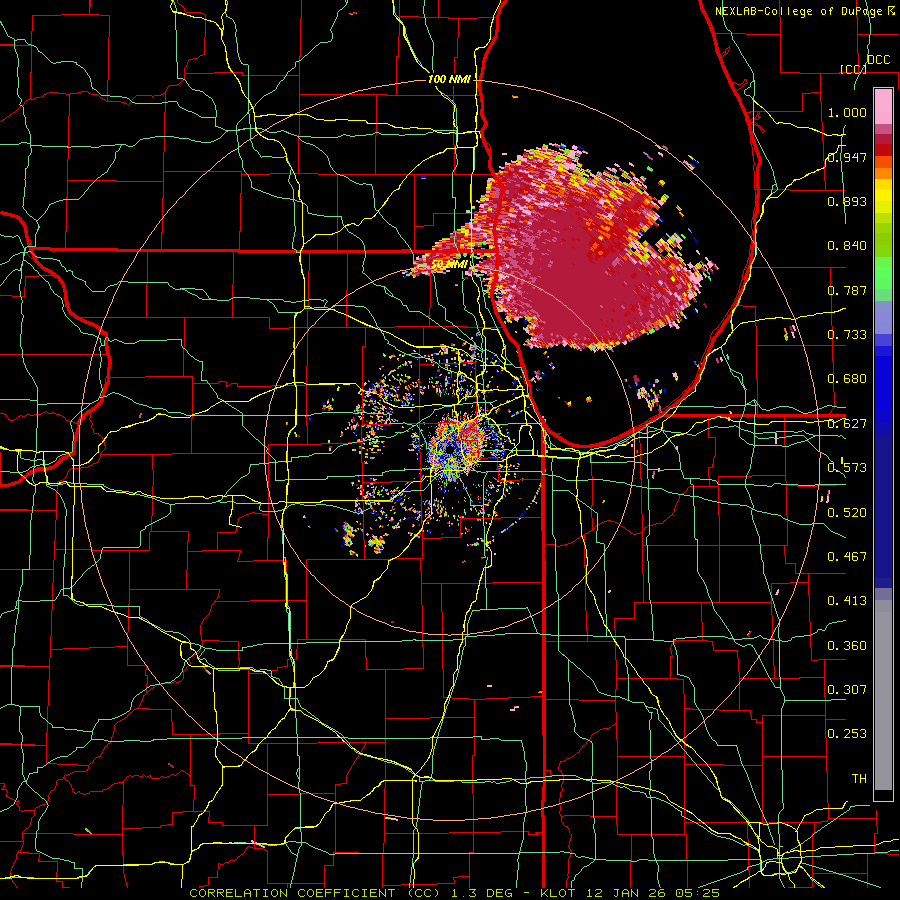The image size is (900, 900).
Task: Click the 0.947 scale value
Action: coord(847,157)
